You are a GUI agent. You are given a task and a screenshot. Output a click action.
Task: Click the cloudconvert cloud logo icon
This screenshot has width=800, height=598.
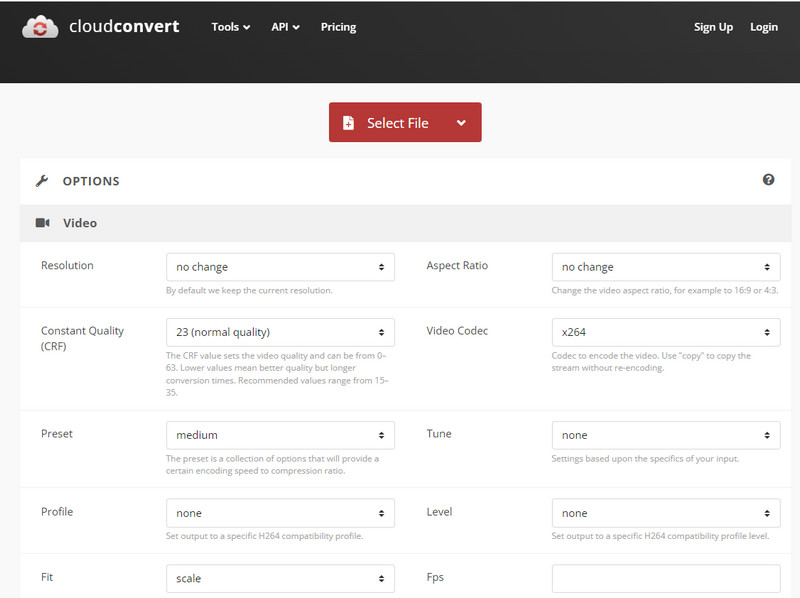[x=40, y=27]
